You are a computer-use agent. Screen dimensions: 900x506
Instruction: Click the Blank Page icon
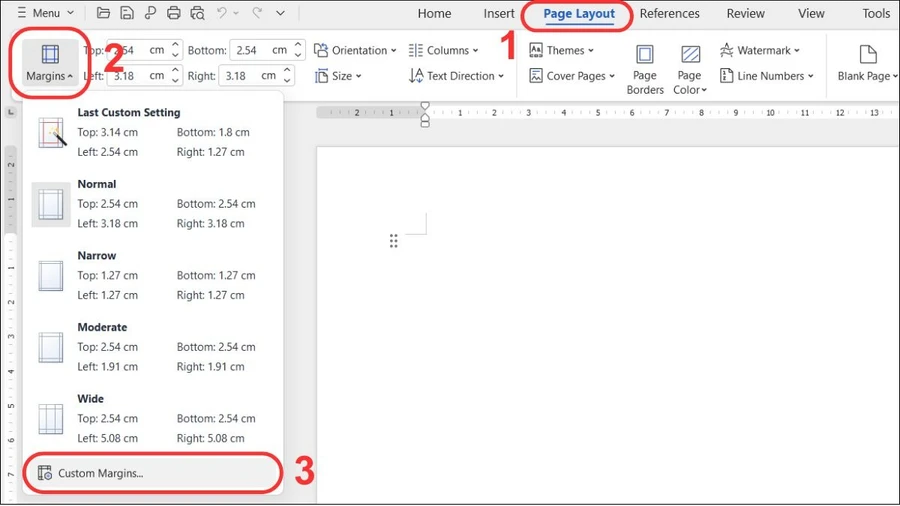click(x=867, y=55)
